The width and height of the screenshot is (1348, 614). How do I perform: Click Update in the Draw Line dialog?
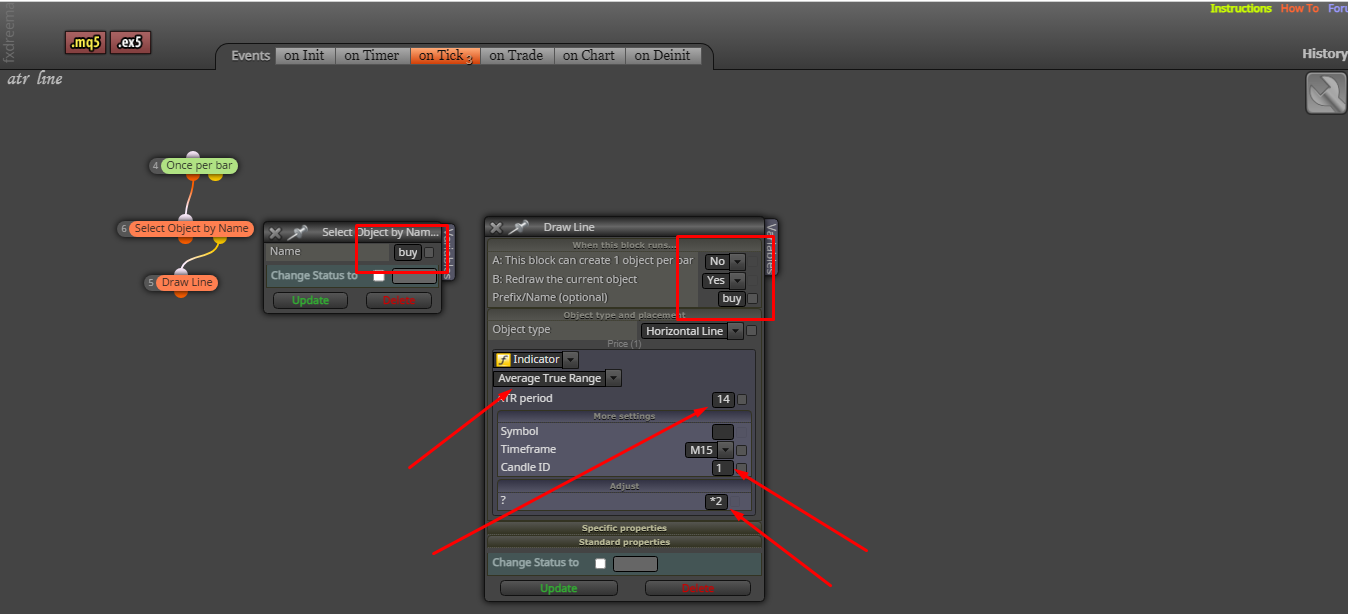click(559, 588)
